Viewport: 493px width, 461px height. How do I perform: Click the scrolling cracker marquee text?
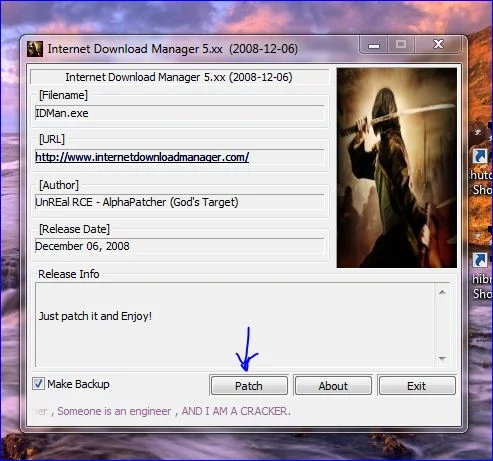pos(162,411)
